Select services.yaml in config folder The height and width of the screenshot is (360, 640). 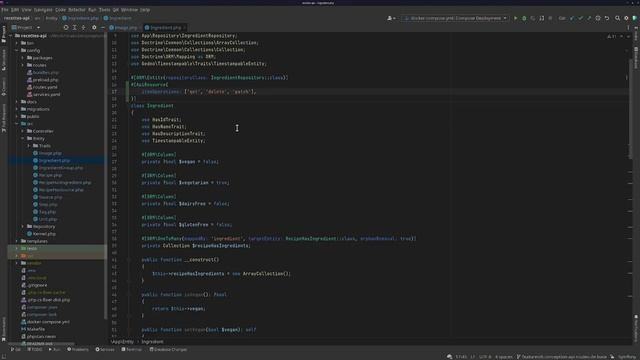46,94
